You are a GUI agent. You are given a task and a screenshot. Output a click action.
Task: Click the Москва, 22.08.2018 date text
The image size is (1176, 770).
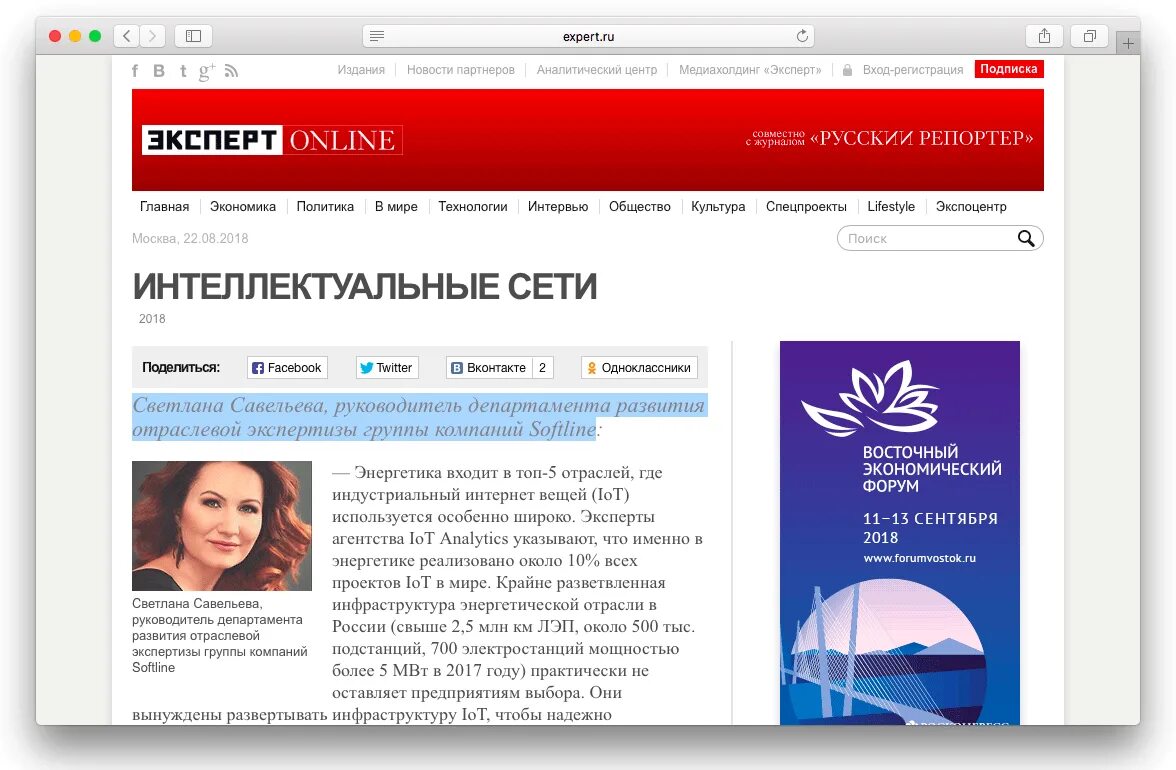click(190, 238)
